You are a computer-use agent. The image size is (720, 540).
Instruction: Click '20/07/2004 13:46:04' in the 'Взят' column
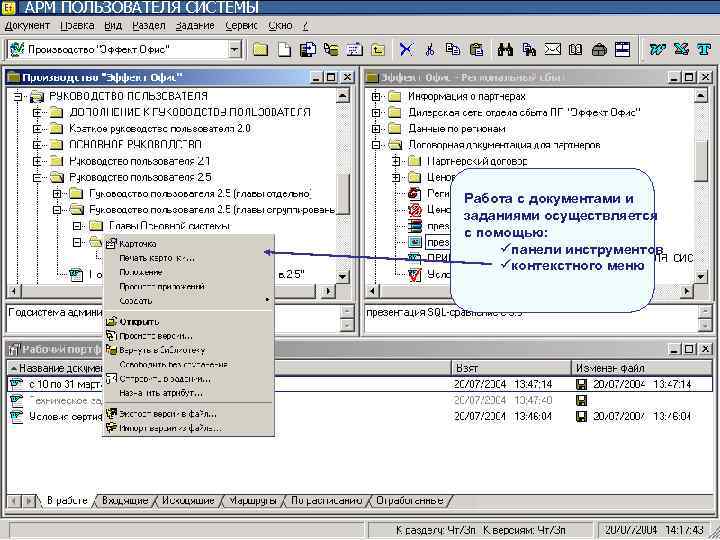503,416
